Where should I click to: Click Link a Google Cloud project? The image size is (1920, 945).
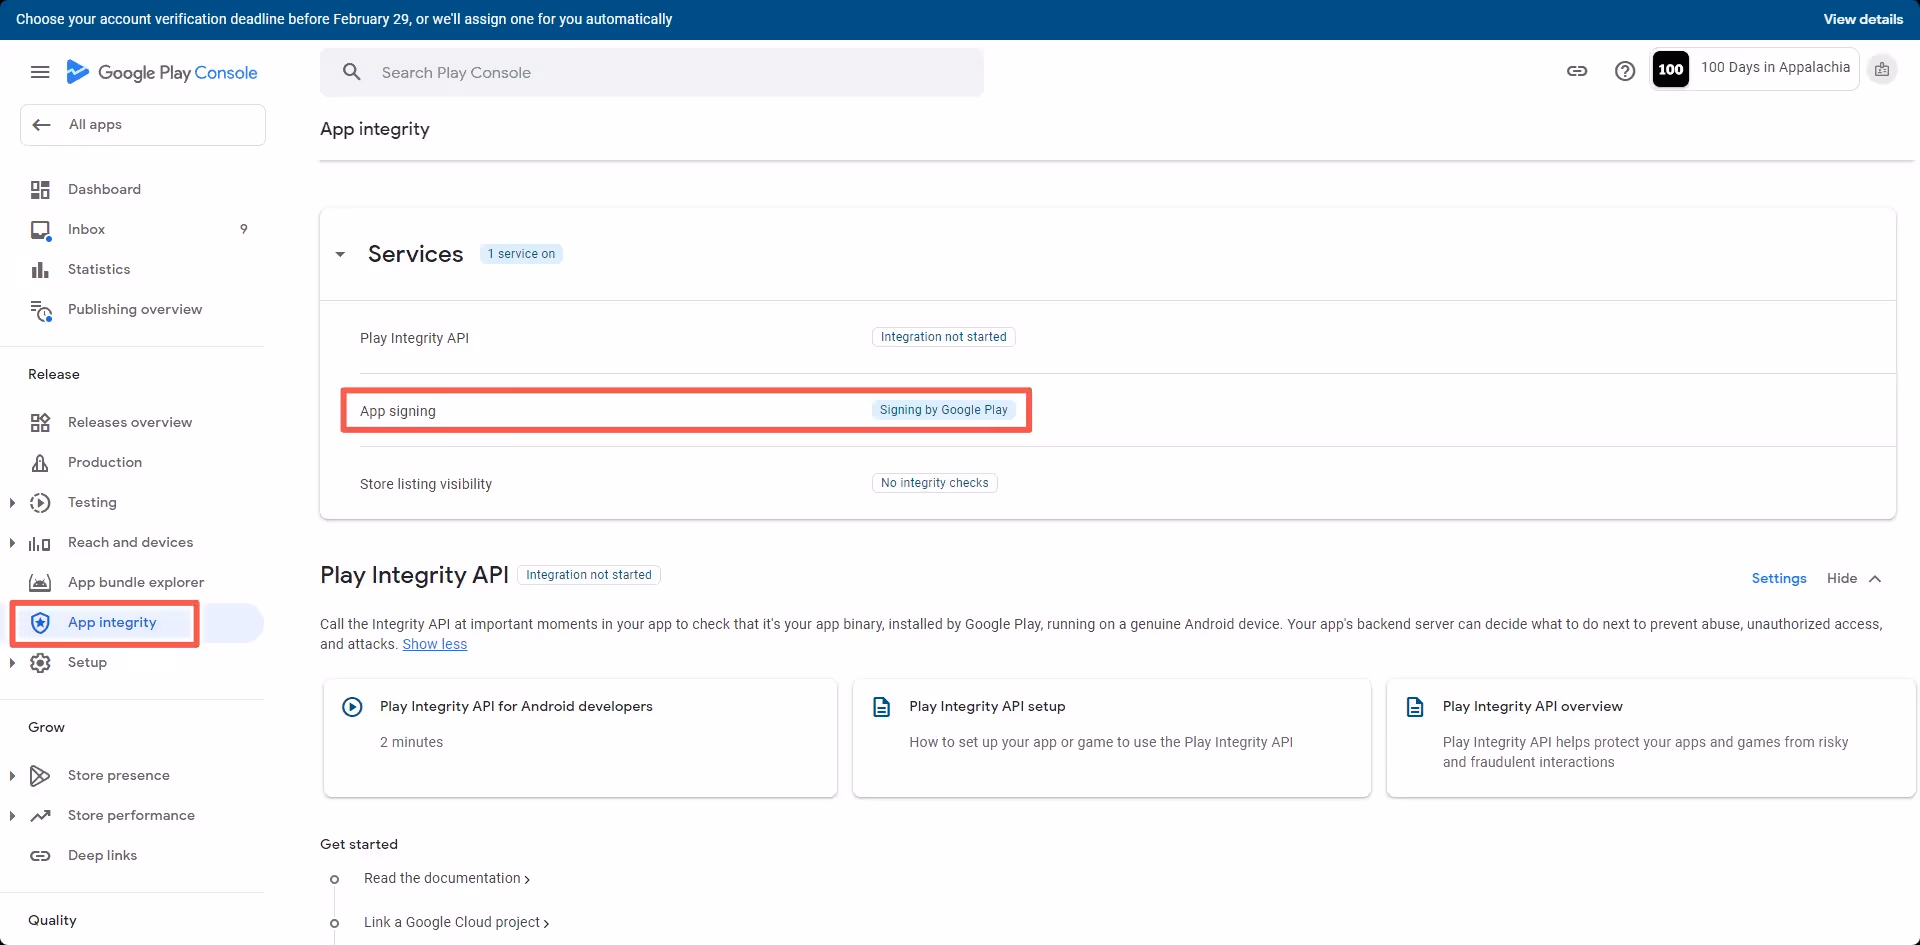456,922
